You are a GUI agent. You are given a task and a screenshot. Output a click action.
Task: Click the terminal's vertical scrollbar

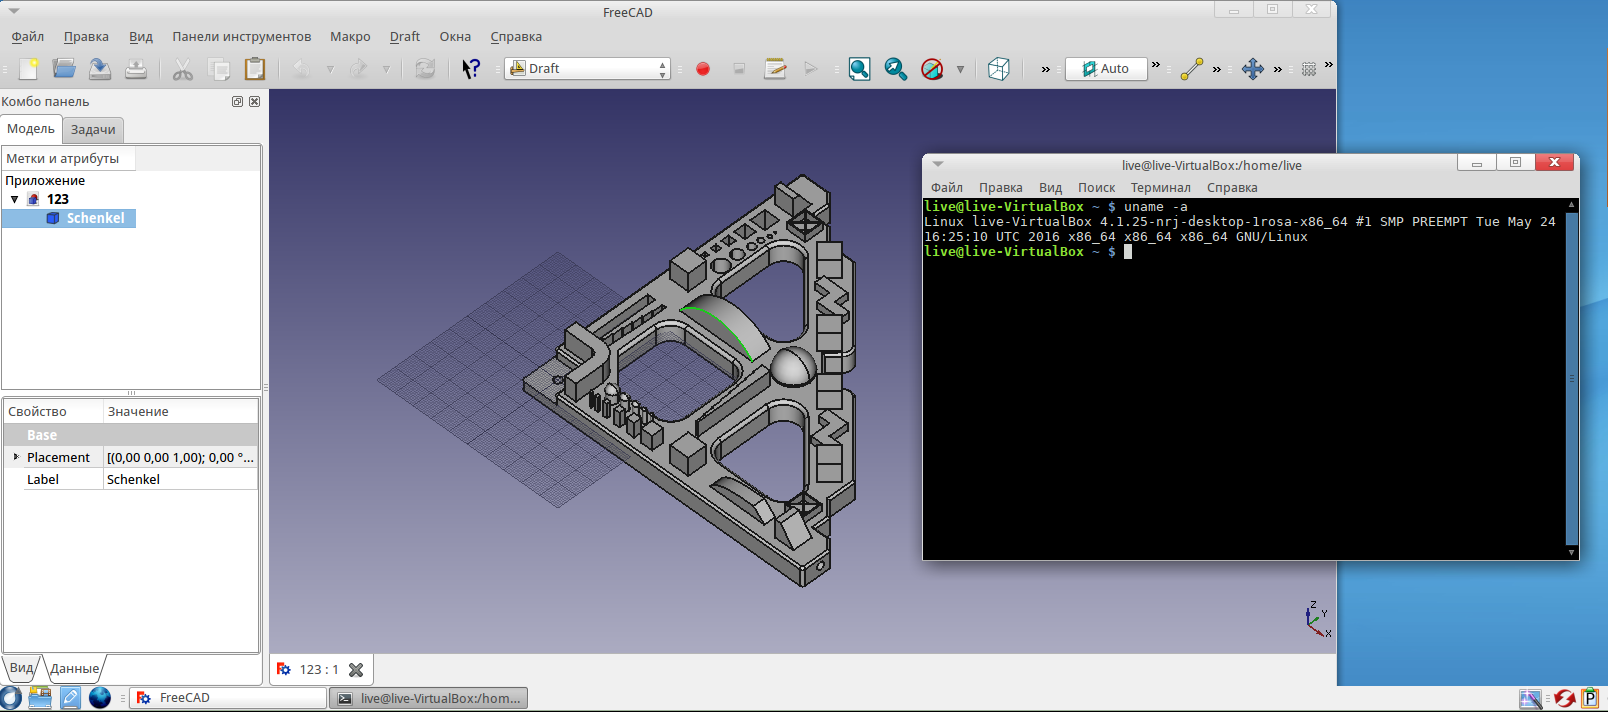pyautogui.click(x=1571, y=378)
